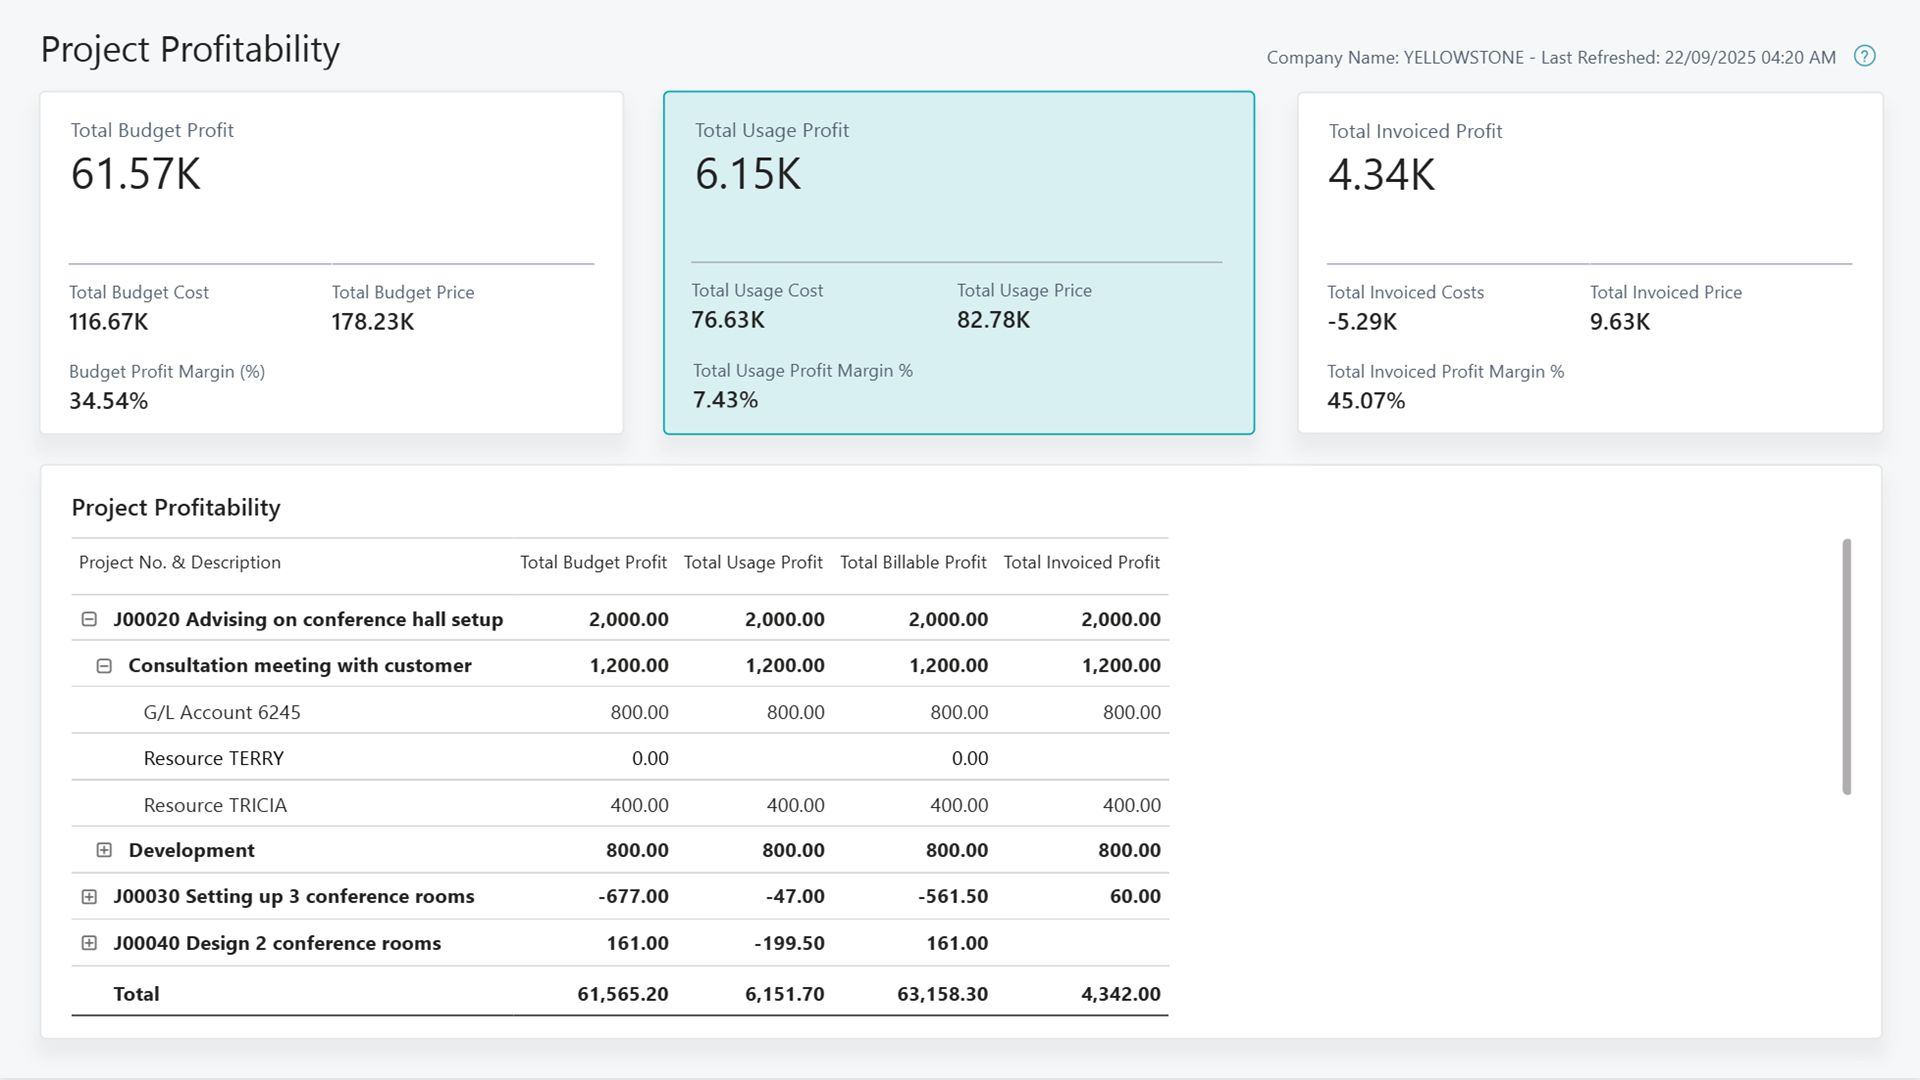Select the Resource TERRY row
This screenshot has height=1080, width=1920.
pos(214,758)
